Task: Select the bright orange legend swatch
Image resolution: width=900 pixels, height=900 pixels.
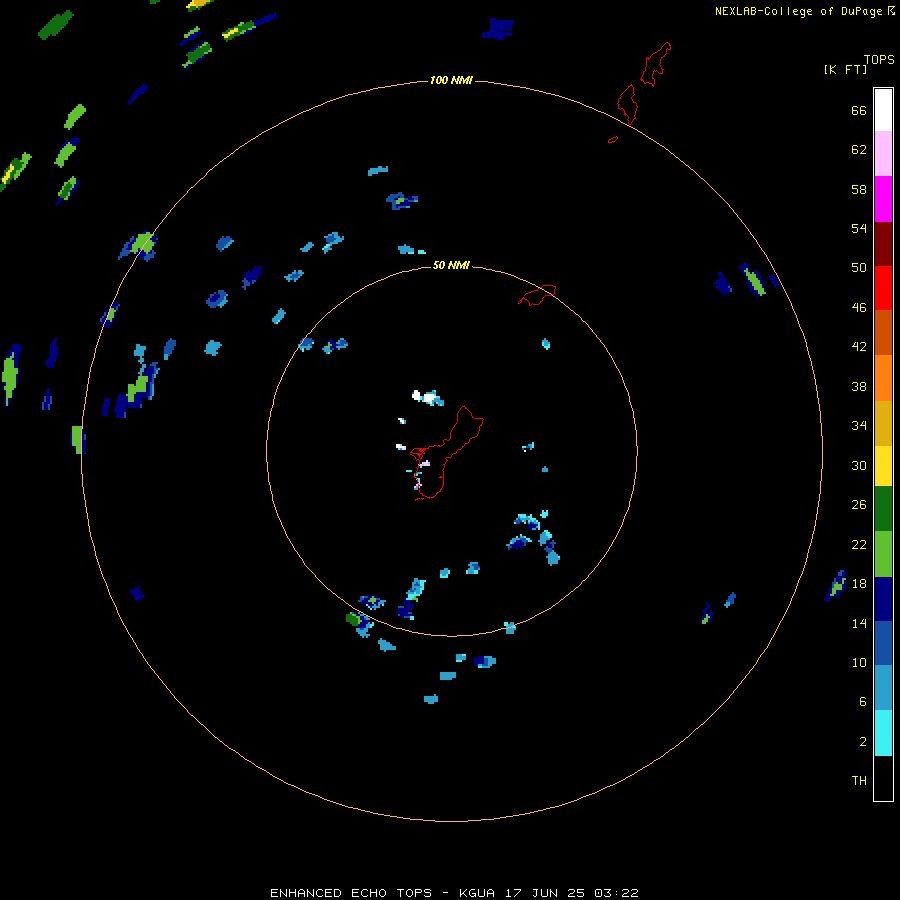Action: click(x=883, y=378)
